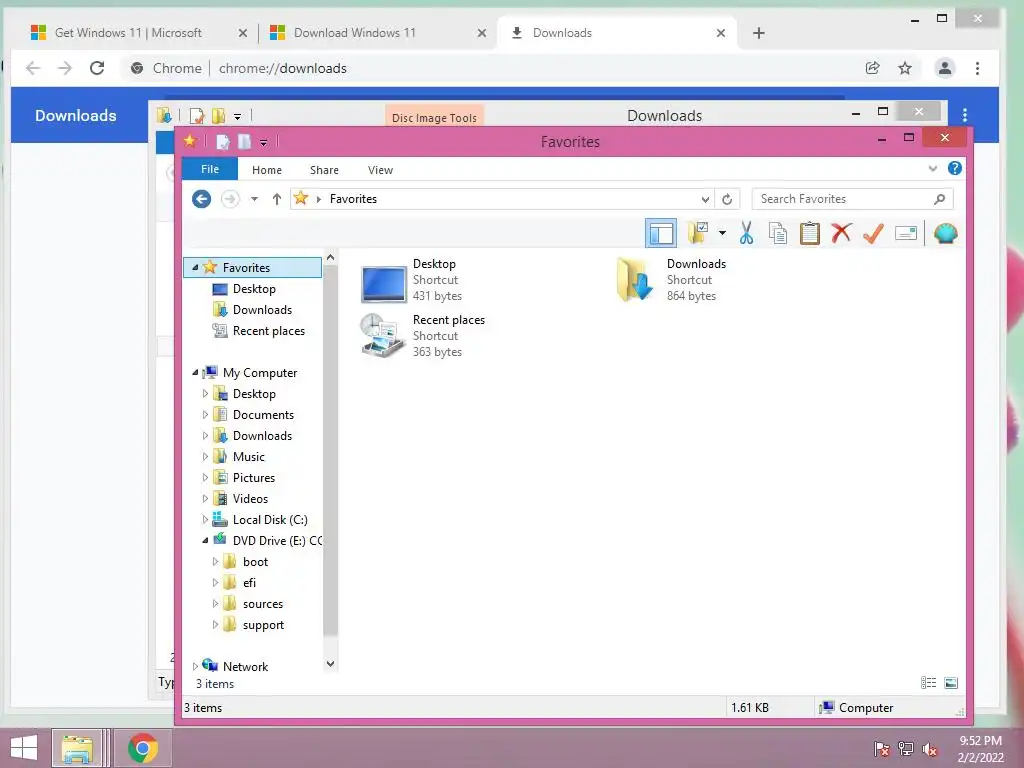Select Network in navigation tree
Screen dimensions: 1024x768
pos(245,666)
